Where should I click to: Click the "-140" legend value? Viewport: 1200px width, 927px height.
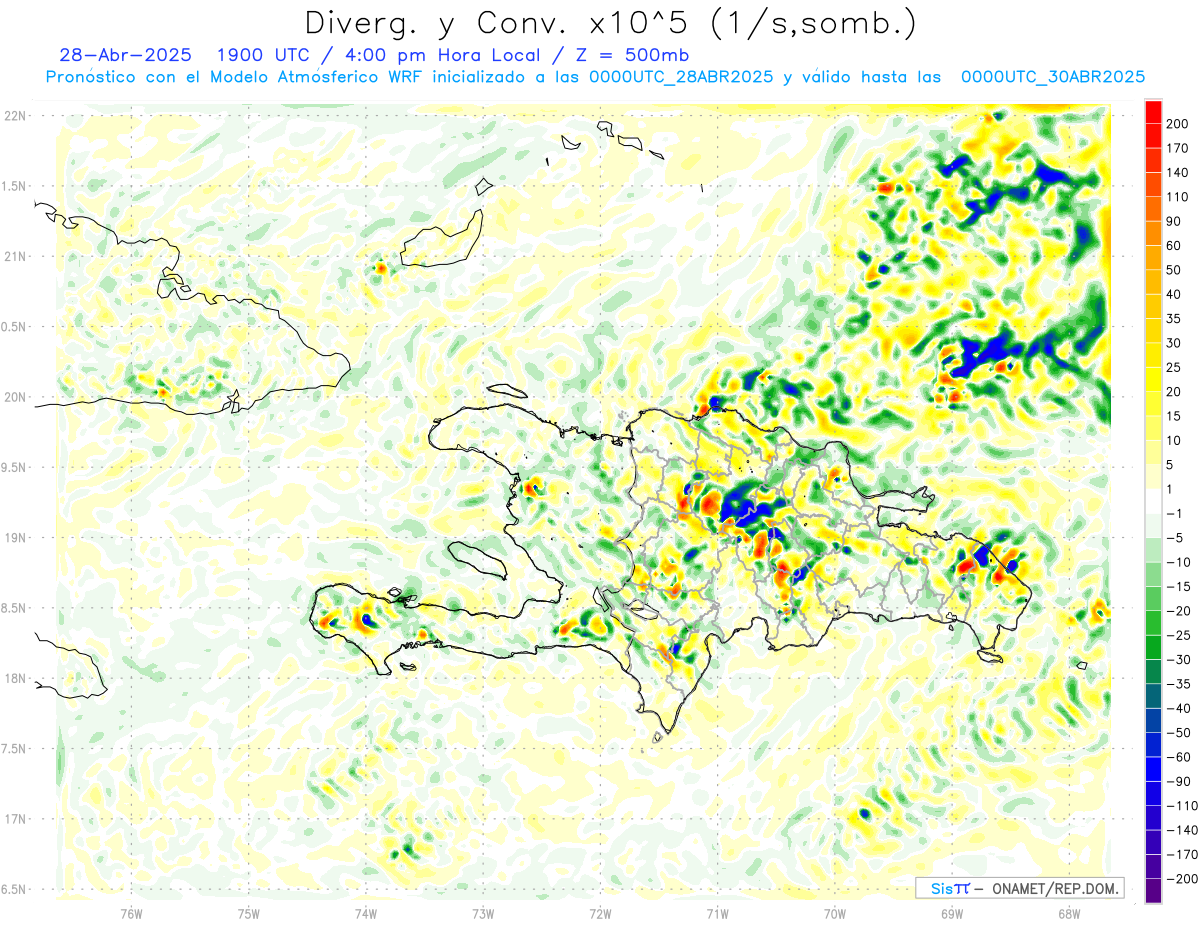pos(1181,830)
